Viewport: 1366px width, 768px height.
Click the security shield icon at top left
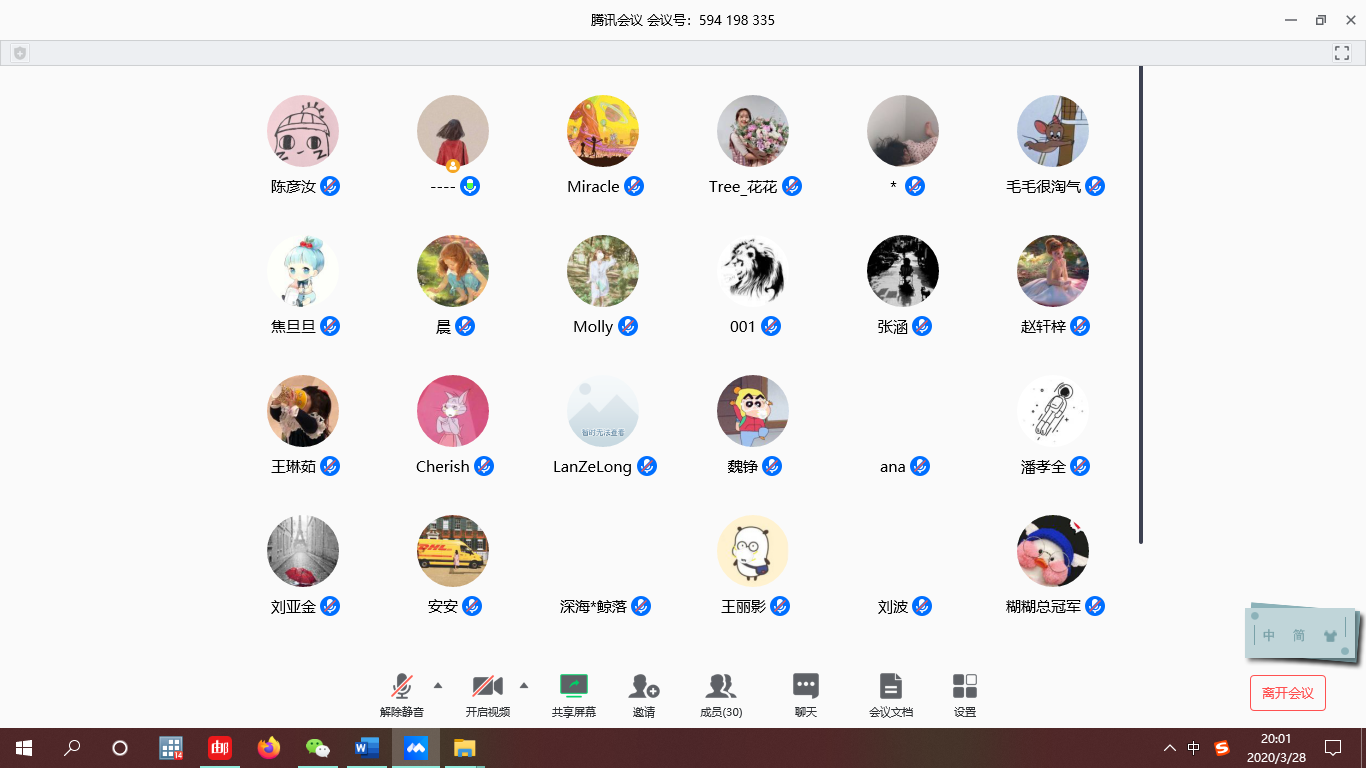coord(20,53)
